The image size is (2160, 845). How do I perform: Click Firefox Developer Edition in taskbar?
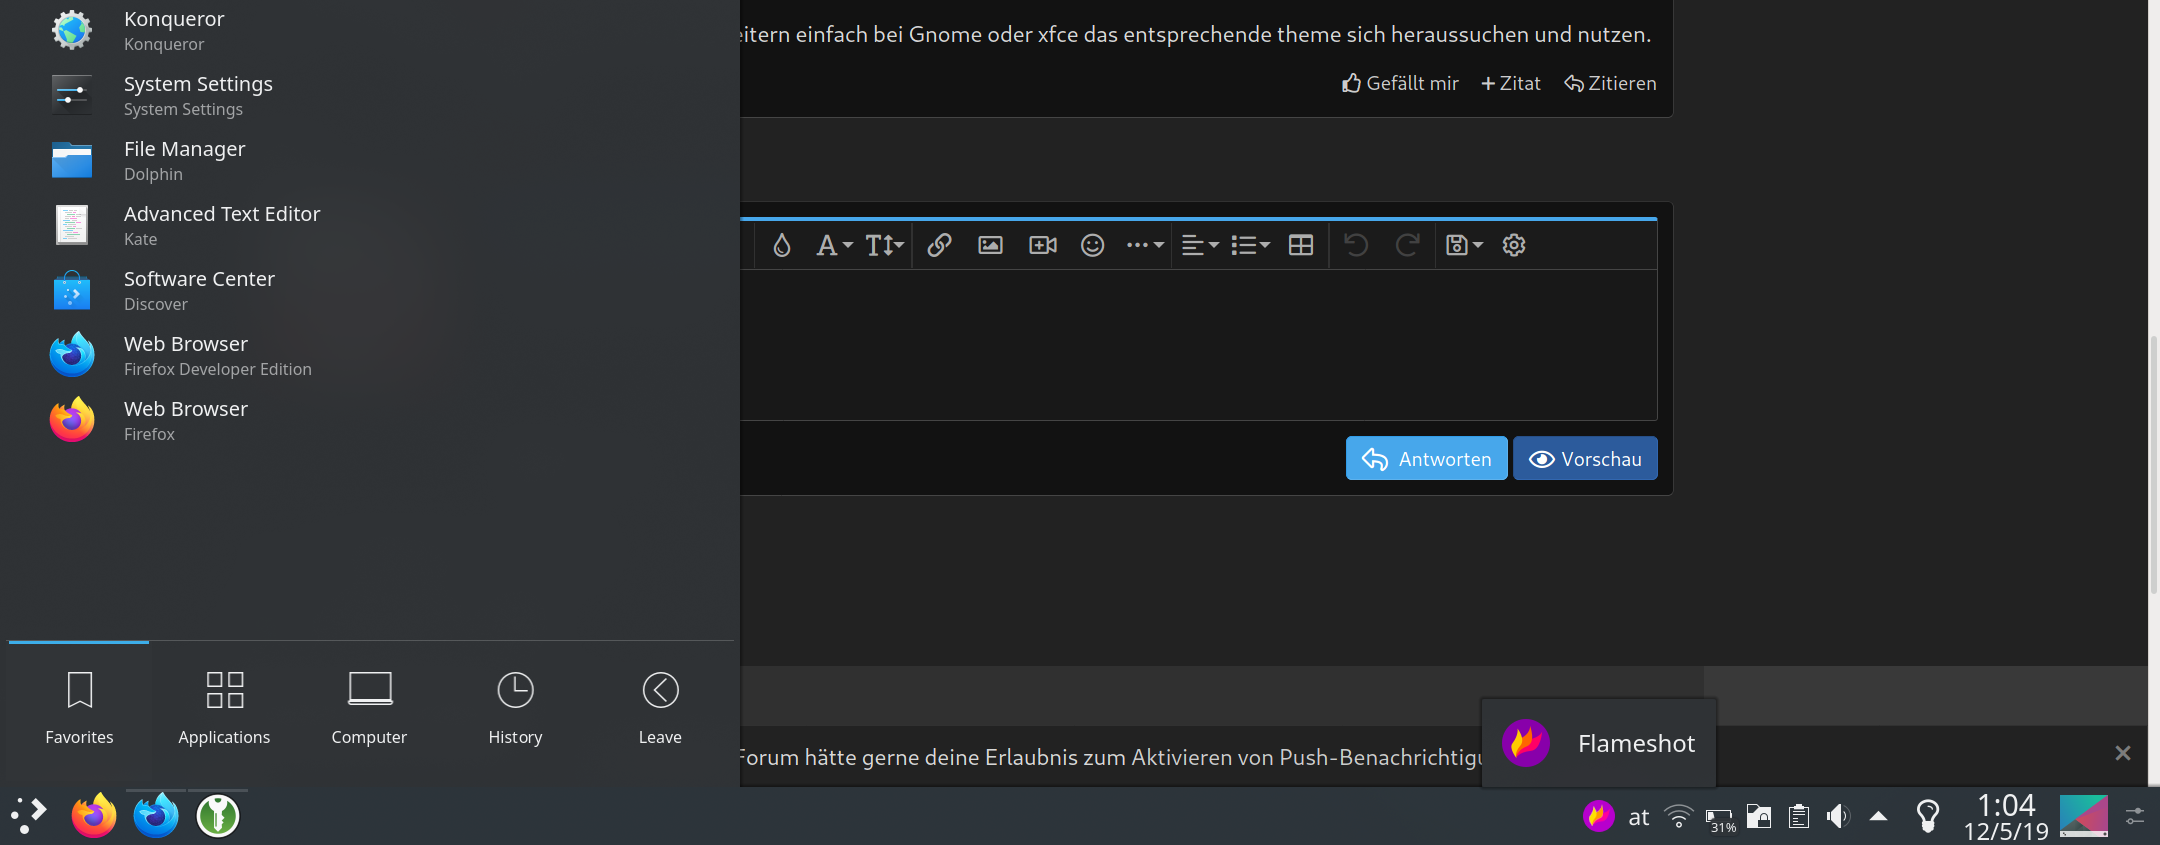pos(156,816)
